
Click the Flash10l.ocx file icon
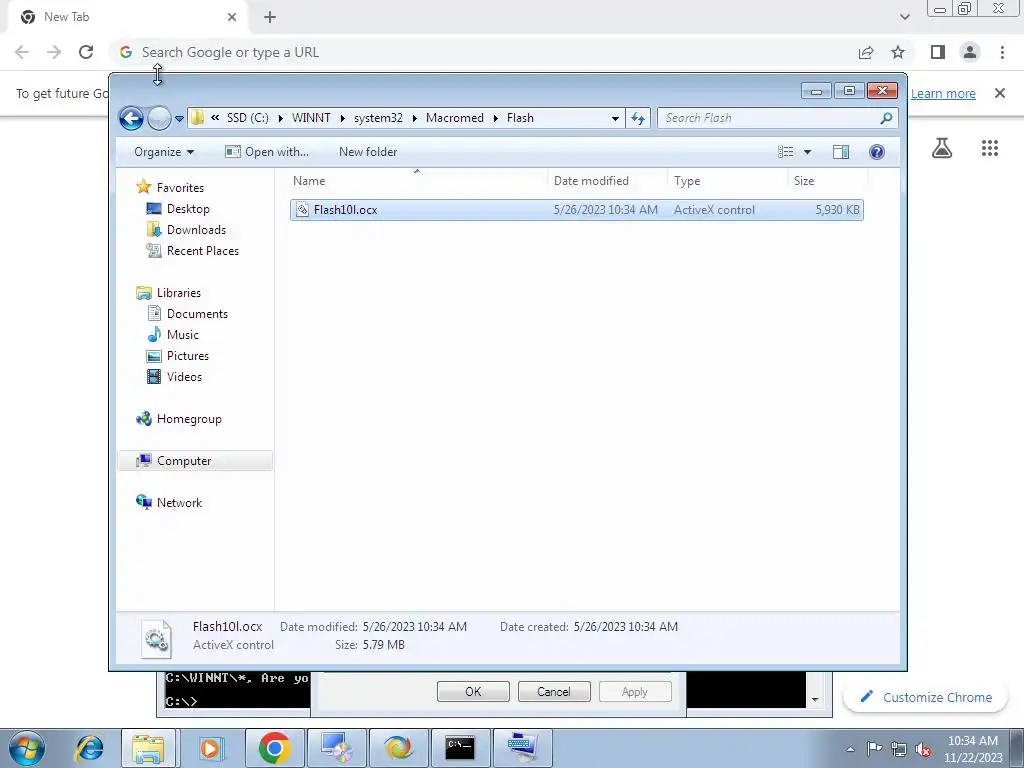coord(302,210)
